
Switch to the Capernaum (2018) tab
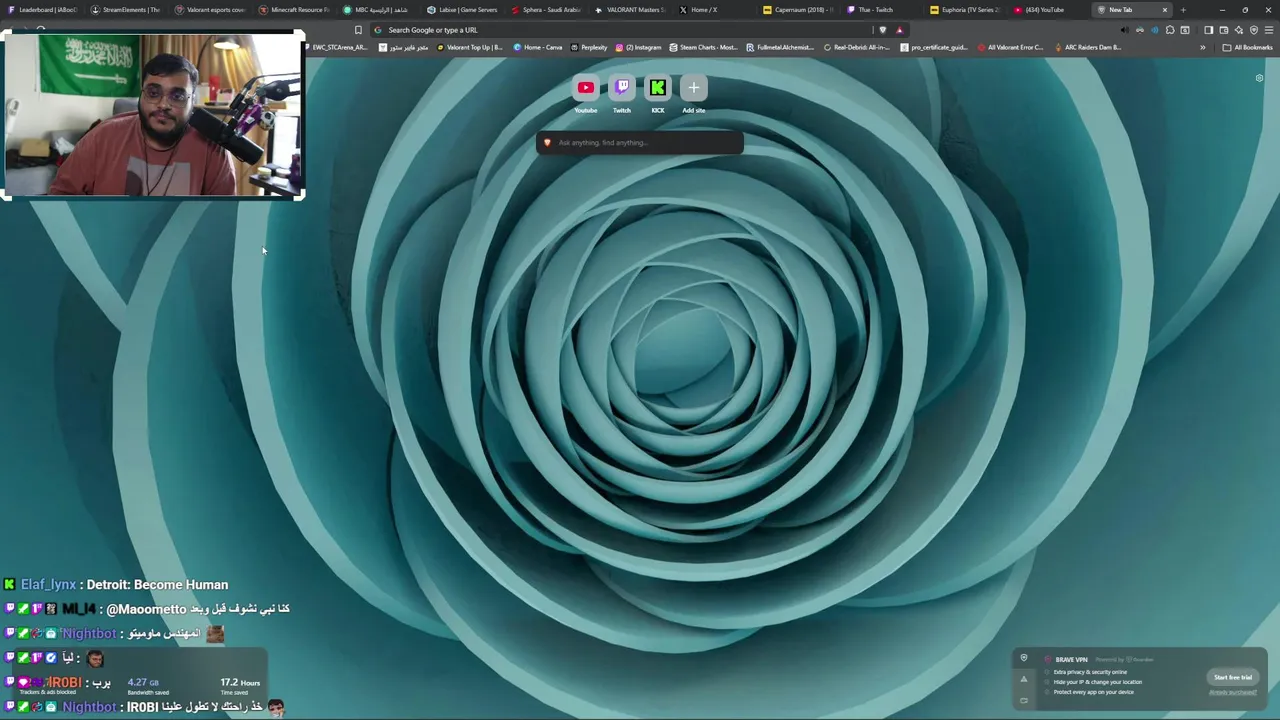(798, 10)
